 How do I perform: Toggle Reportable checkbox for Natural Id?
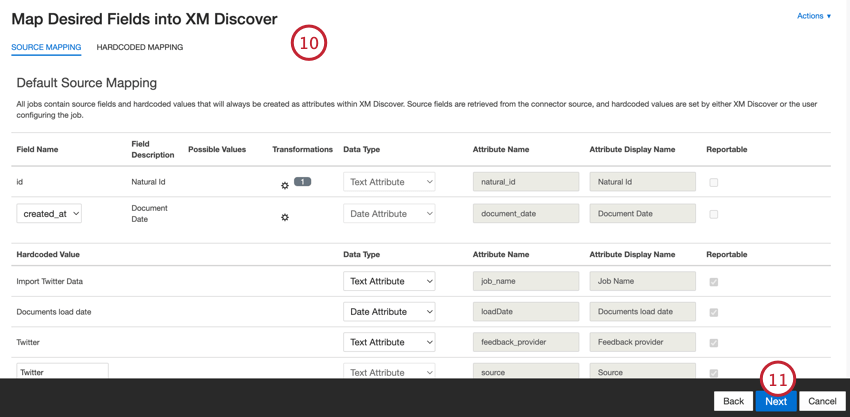(713, 183)
